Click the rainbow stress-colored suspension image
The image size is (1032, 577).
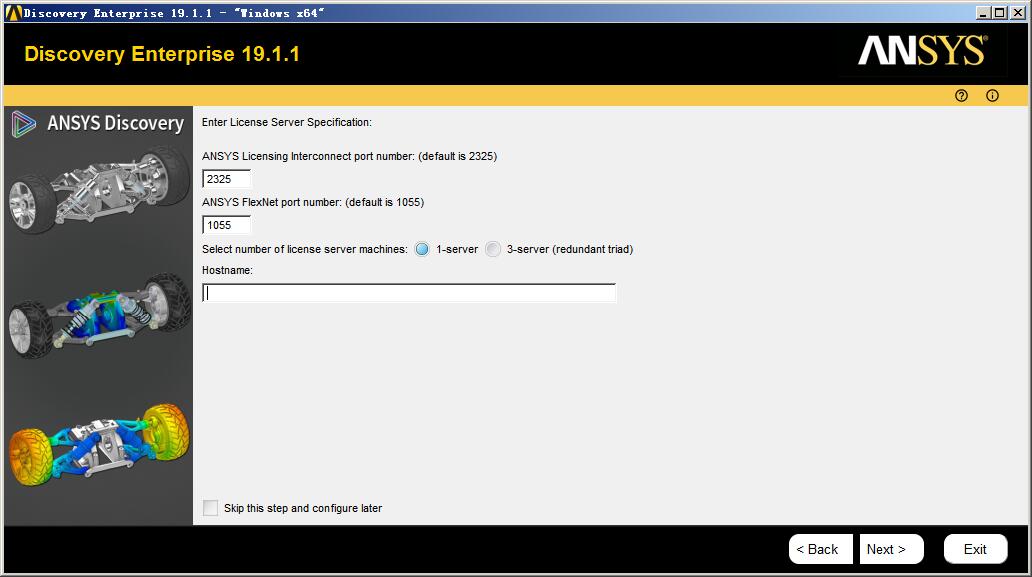[99, 445]
